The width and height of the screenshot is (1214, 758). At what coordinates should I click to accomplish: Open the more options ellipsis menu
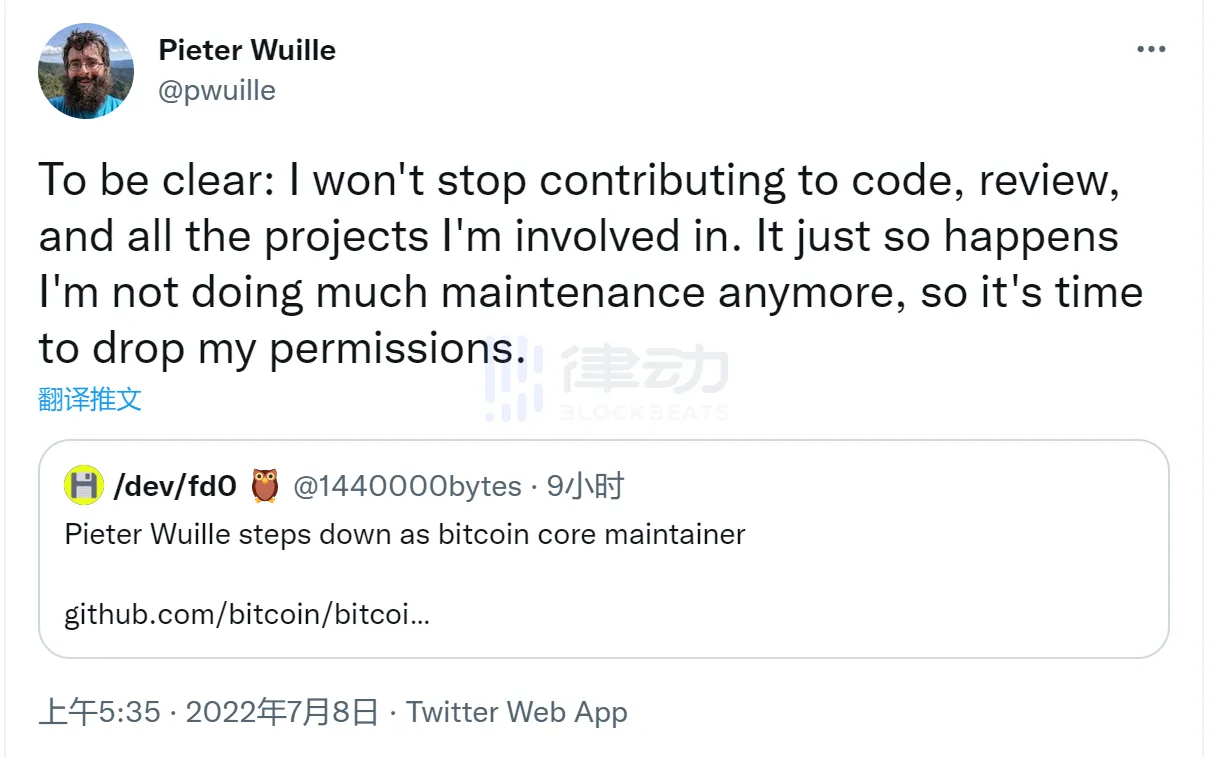pyautogui.click(x=1151, y=48)
